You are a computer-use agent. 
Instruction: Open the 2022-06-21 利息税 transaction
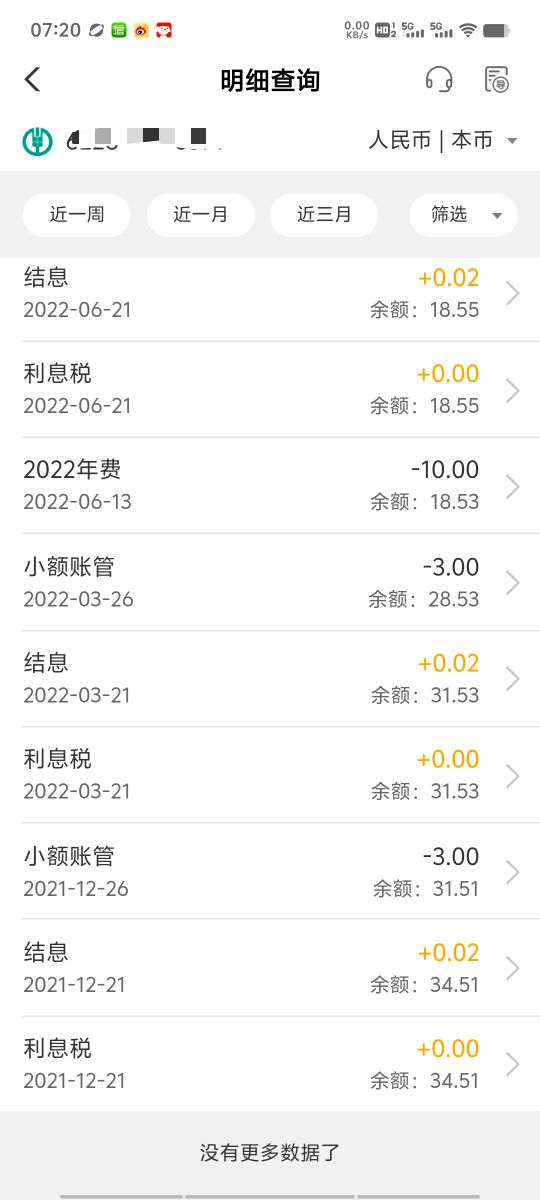pos(270,389)
